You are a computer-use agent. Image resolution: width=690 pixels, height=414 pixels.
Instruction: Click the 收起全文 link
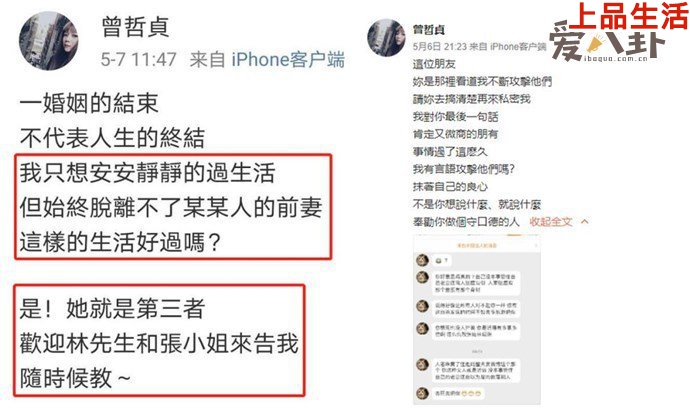(x=551, y=222)
